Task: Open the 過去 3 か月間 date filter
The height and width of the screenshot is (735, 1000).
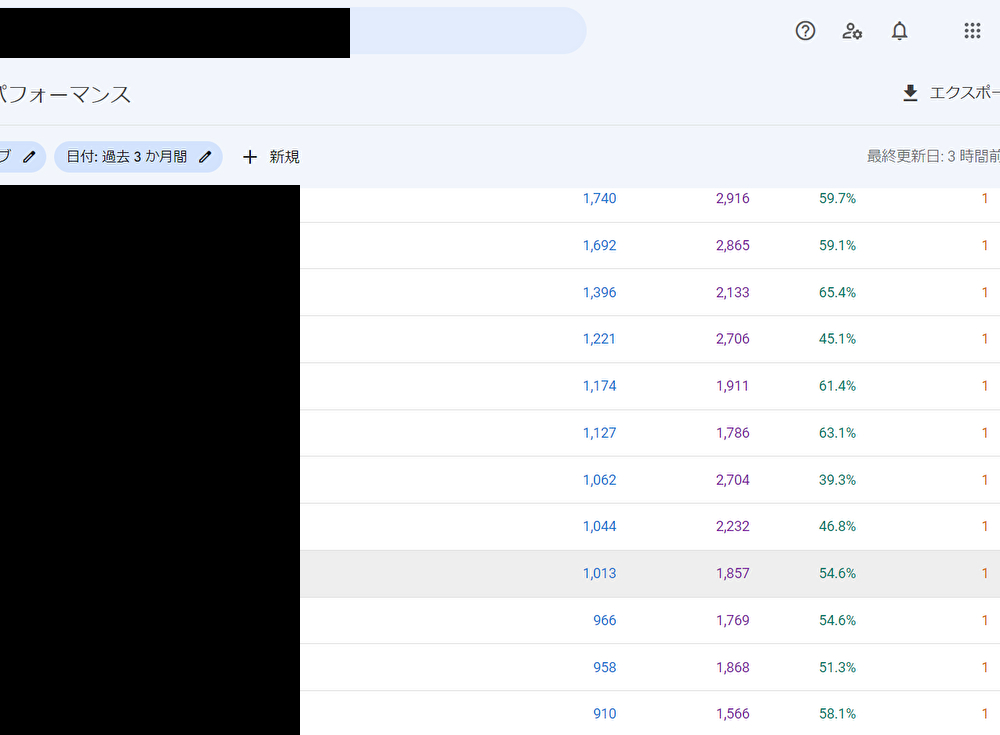Action: click(130, 157)
